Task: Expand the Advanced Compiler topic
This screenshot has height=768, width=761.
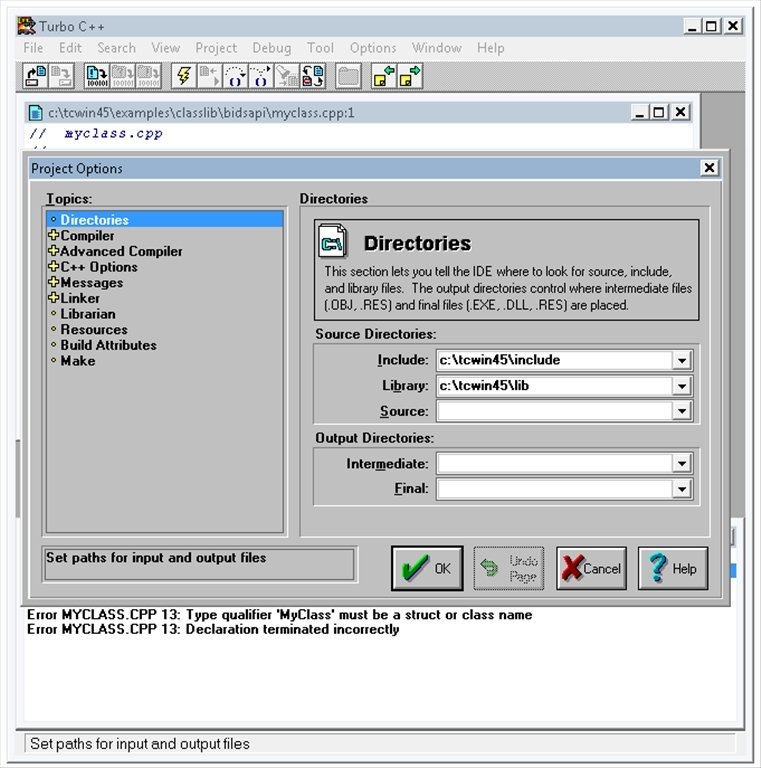Action: click(53, 251)
